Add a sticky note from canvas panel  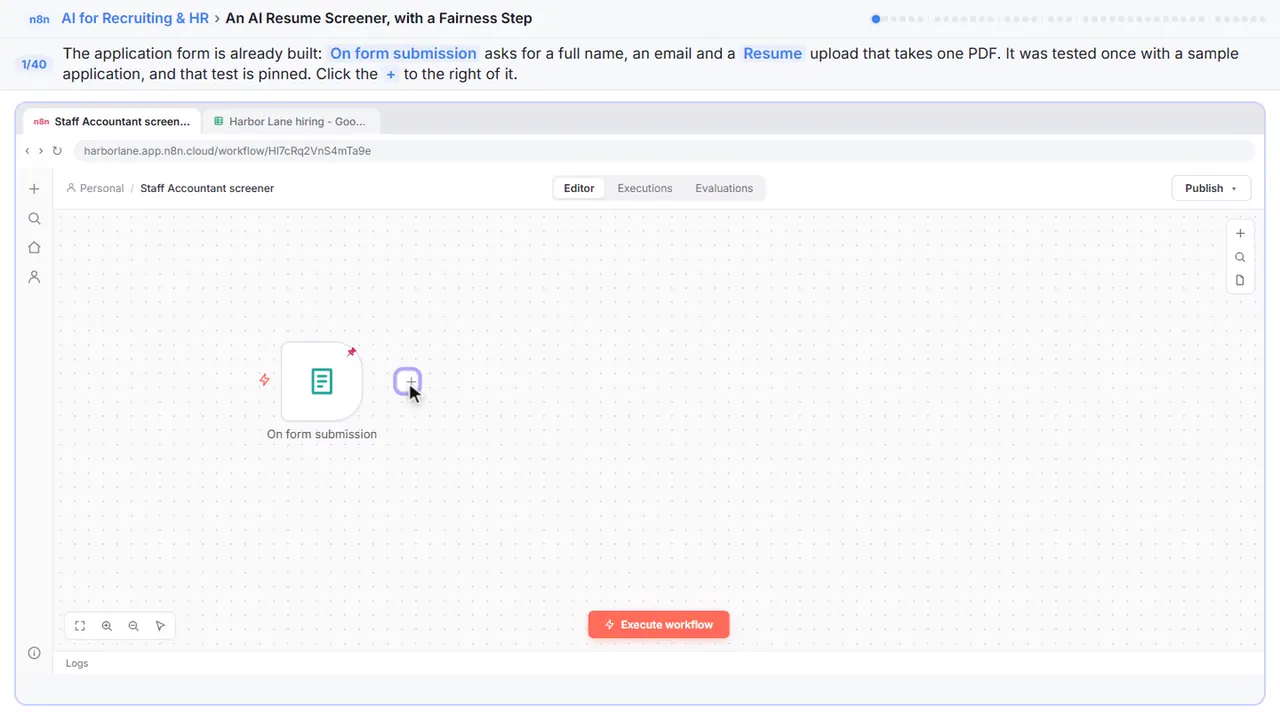pos(1240,281)
